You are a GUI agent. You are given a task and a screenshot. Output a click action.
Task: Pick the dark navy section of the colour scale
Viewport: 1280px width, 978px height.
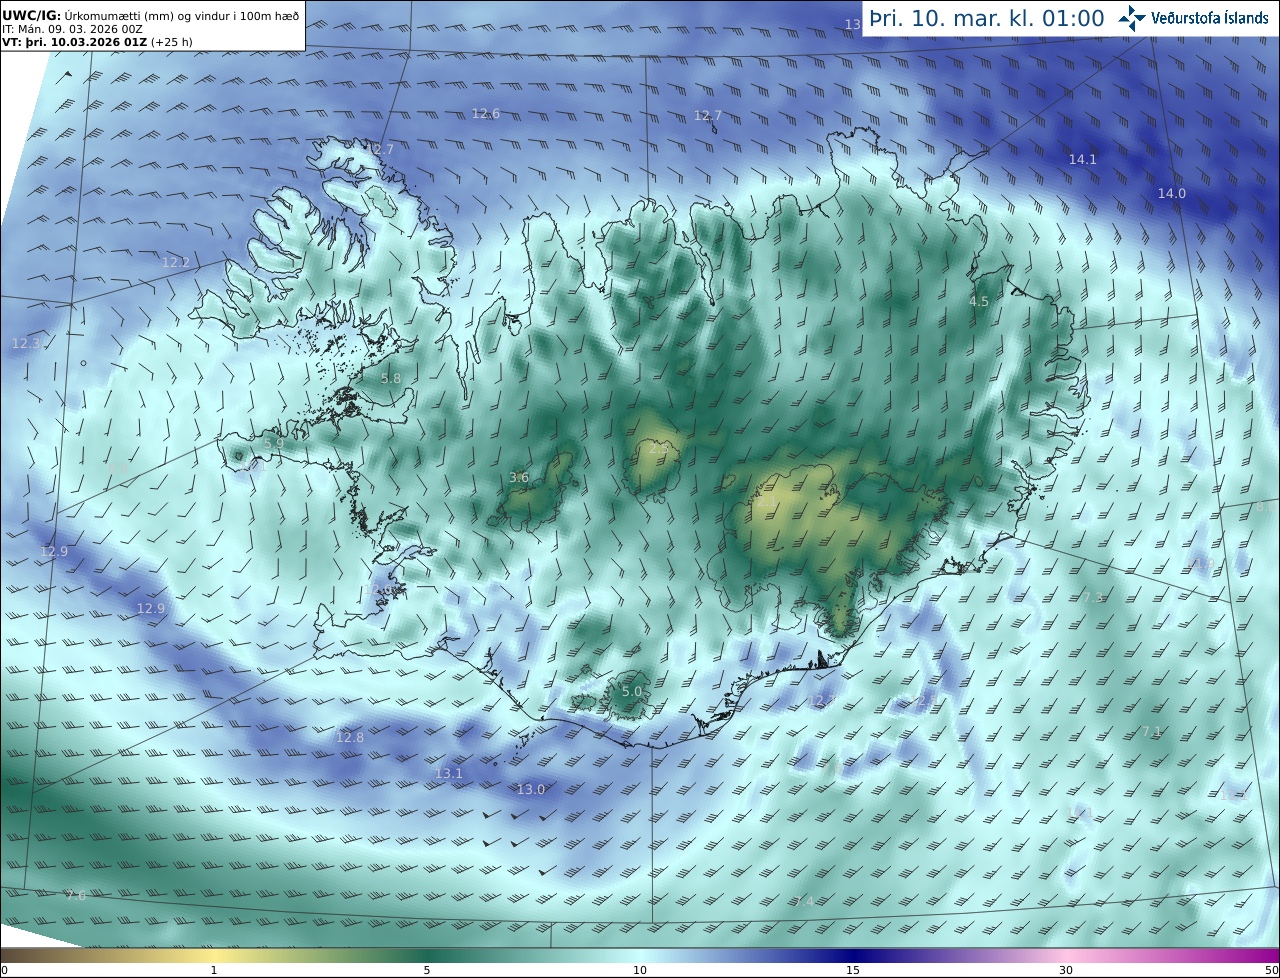coord(853,956)
